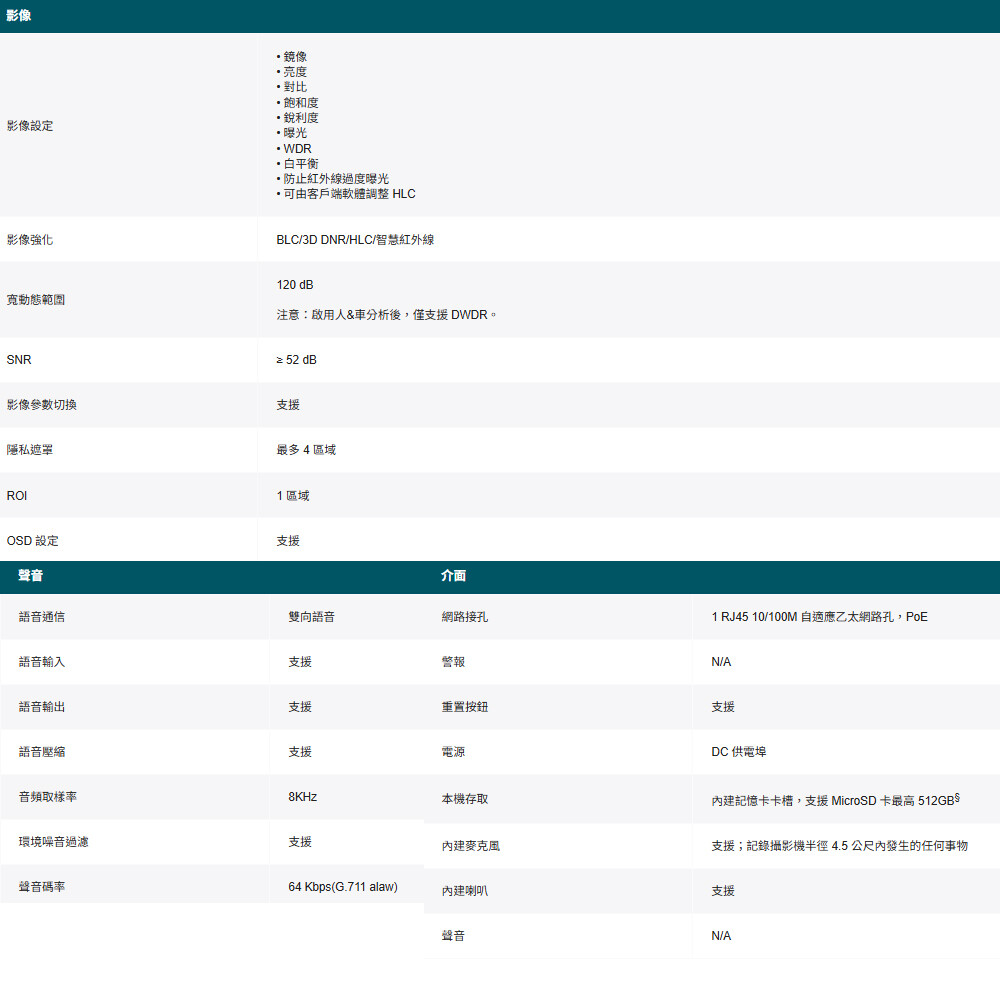Screen dimensions: 1000x1000
Task: Click the 影像 section header
Action: (x=19, y=16)
